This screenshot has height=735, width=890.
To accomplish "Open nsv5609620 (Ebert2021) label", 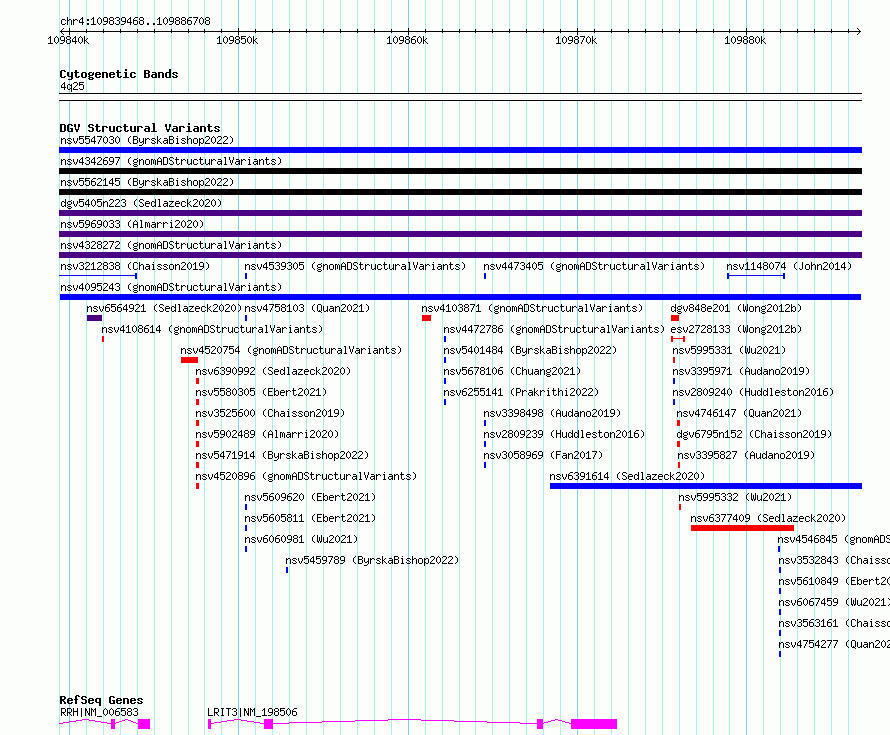I will pos(310,497).
